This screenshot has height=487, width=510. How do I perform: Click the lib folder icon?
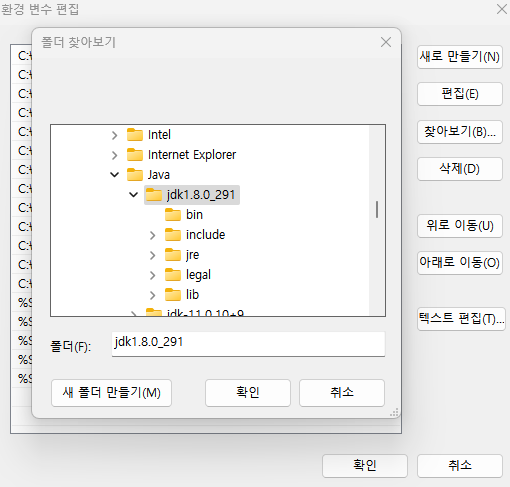(x=173, y=295)
